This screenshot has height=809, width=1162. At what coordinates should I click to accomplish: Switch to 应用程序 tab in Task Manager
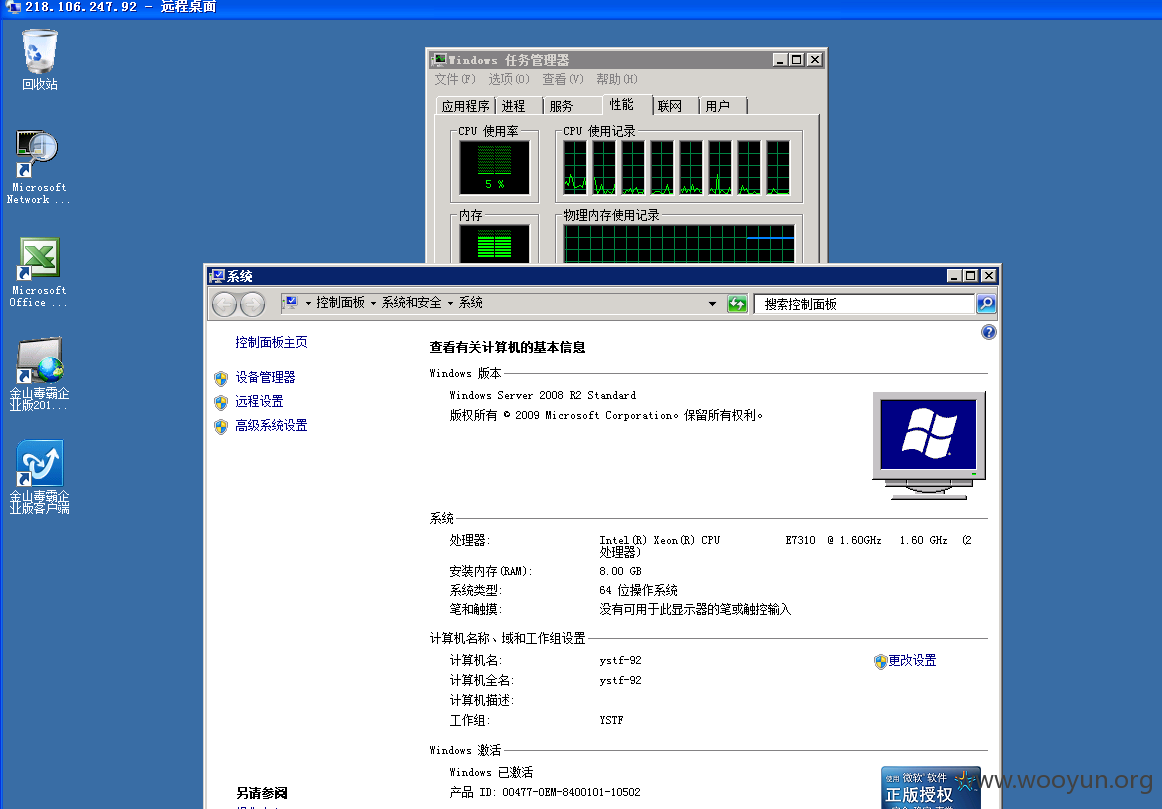[x=465, y=106]
